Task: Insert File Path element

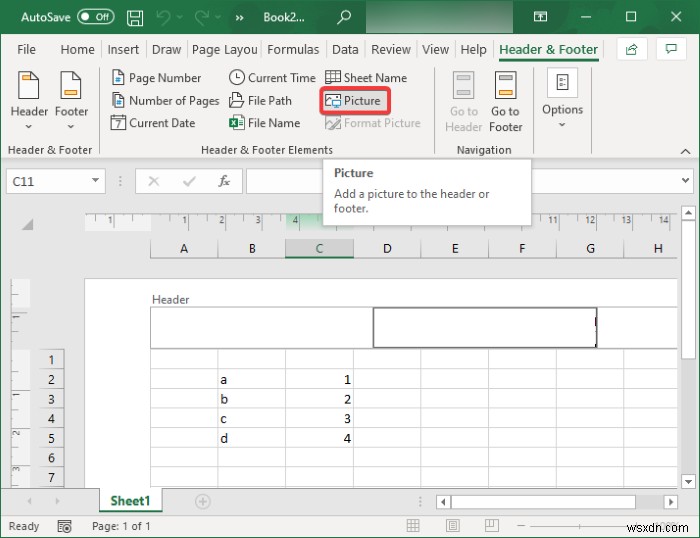Action: [x=260, y=100]
